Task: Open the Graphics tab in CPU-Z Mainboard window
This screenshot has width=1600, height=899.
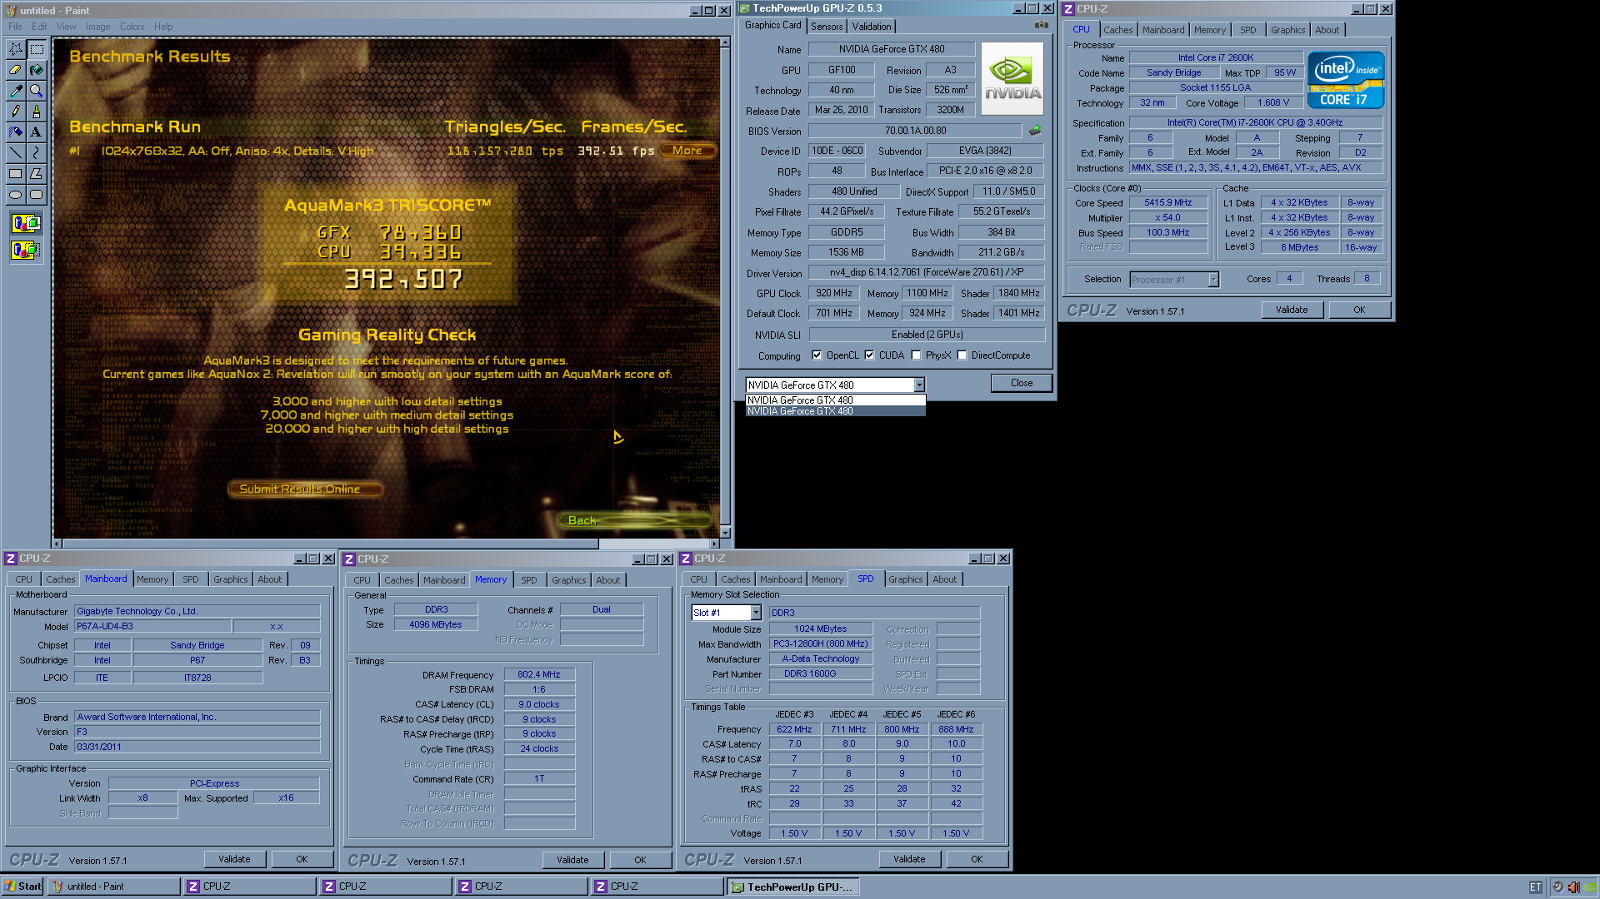Action: (x=230, y=579)
